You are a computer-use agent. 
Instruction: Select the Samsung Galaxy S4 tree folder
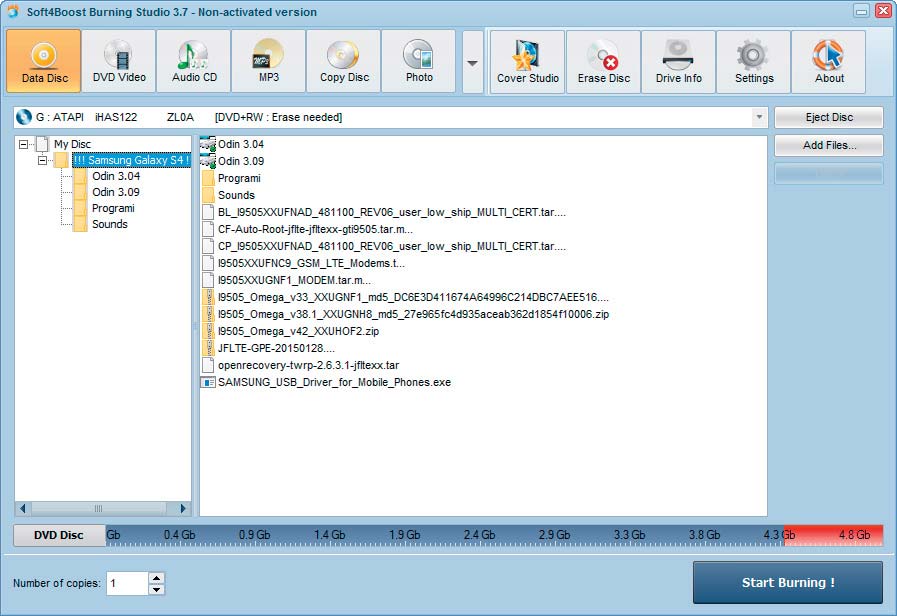(x=131, y=160)
